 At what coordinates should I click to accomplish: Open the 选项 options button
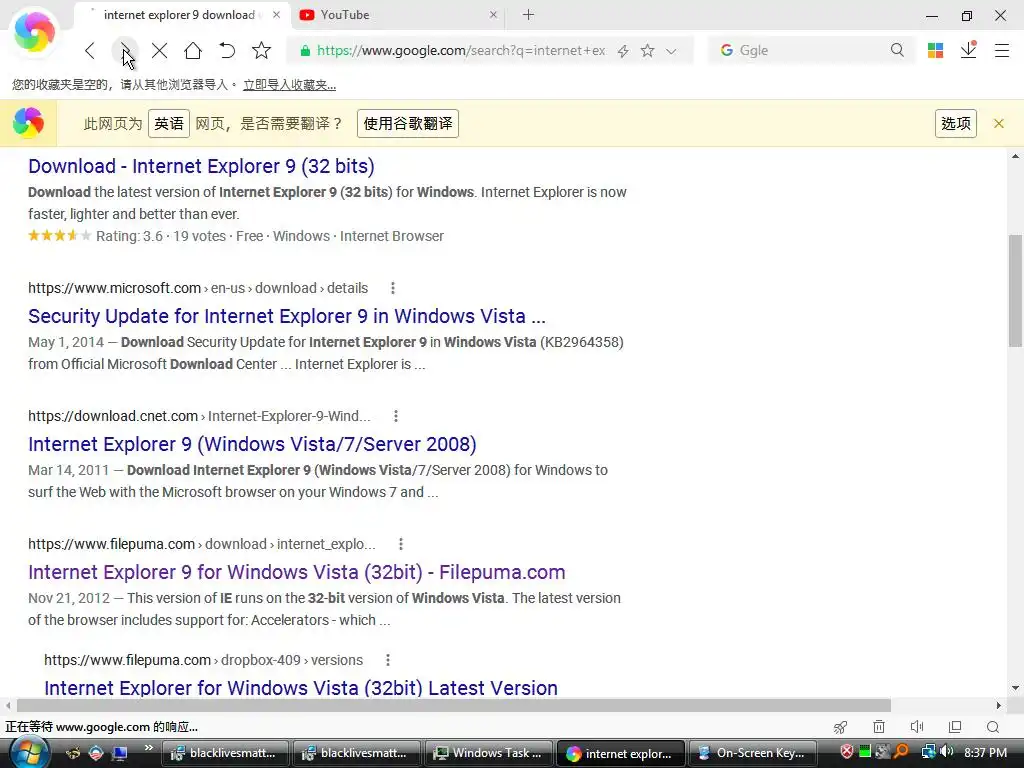pyautogui.click(x=956, y=123)
